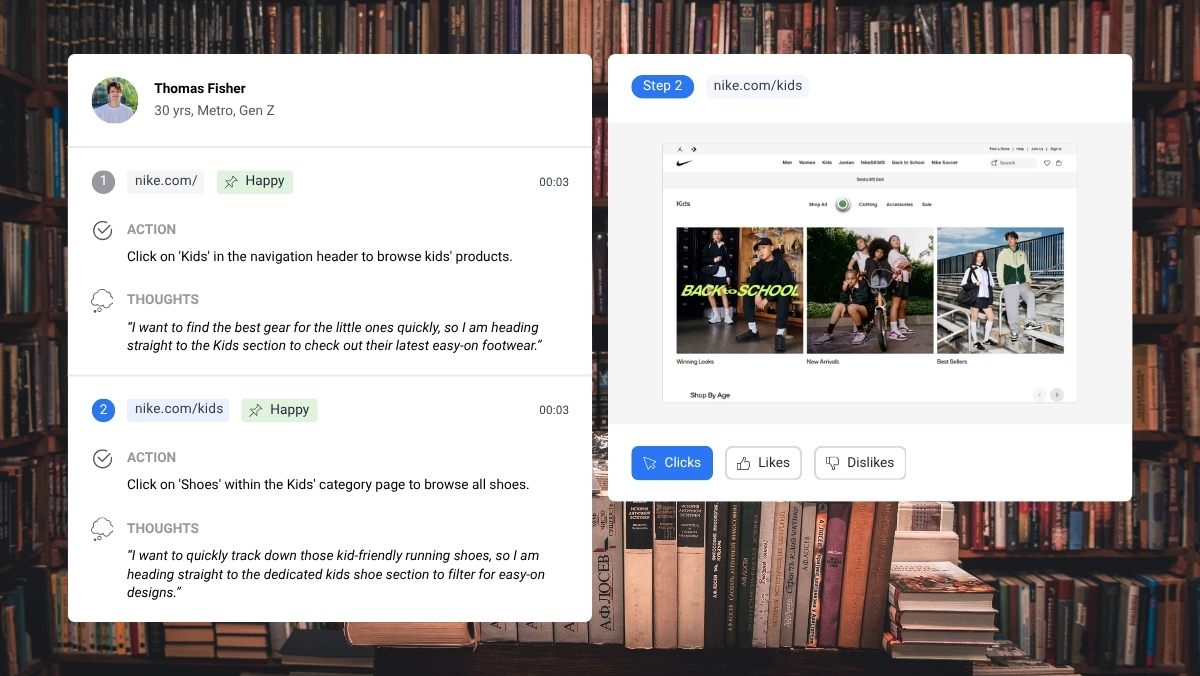Open the nike.com/kids URL chip in step 2
The height and width of the screenshot is (676, 1200).
[x=178, y=410]
